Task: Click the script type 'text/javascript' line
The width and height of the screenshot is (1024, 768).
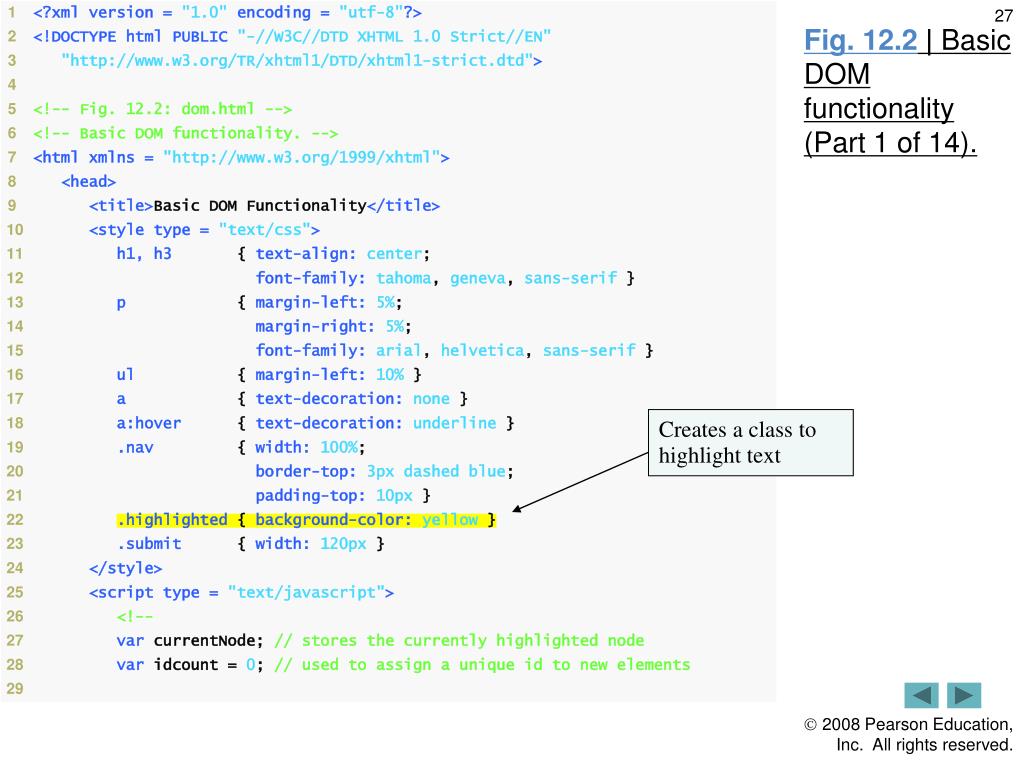Action: 242,592
